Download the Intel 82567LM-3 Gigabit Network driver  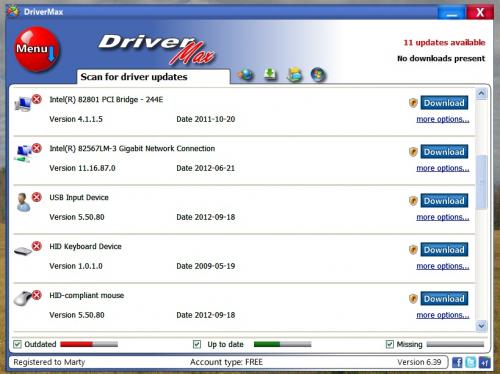pos(444,152)
